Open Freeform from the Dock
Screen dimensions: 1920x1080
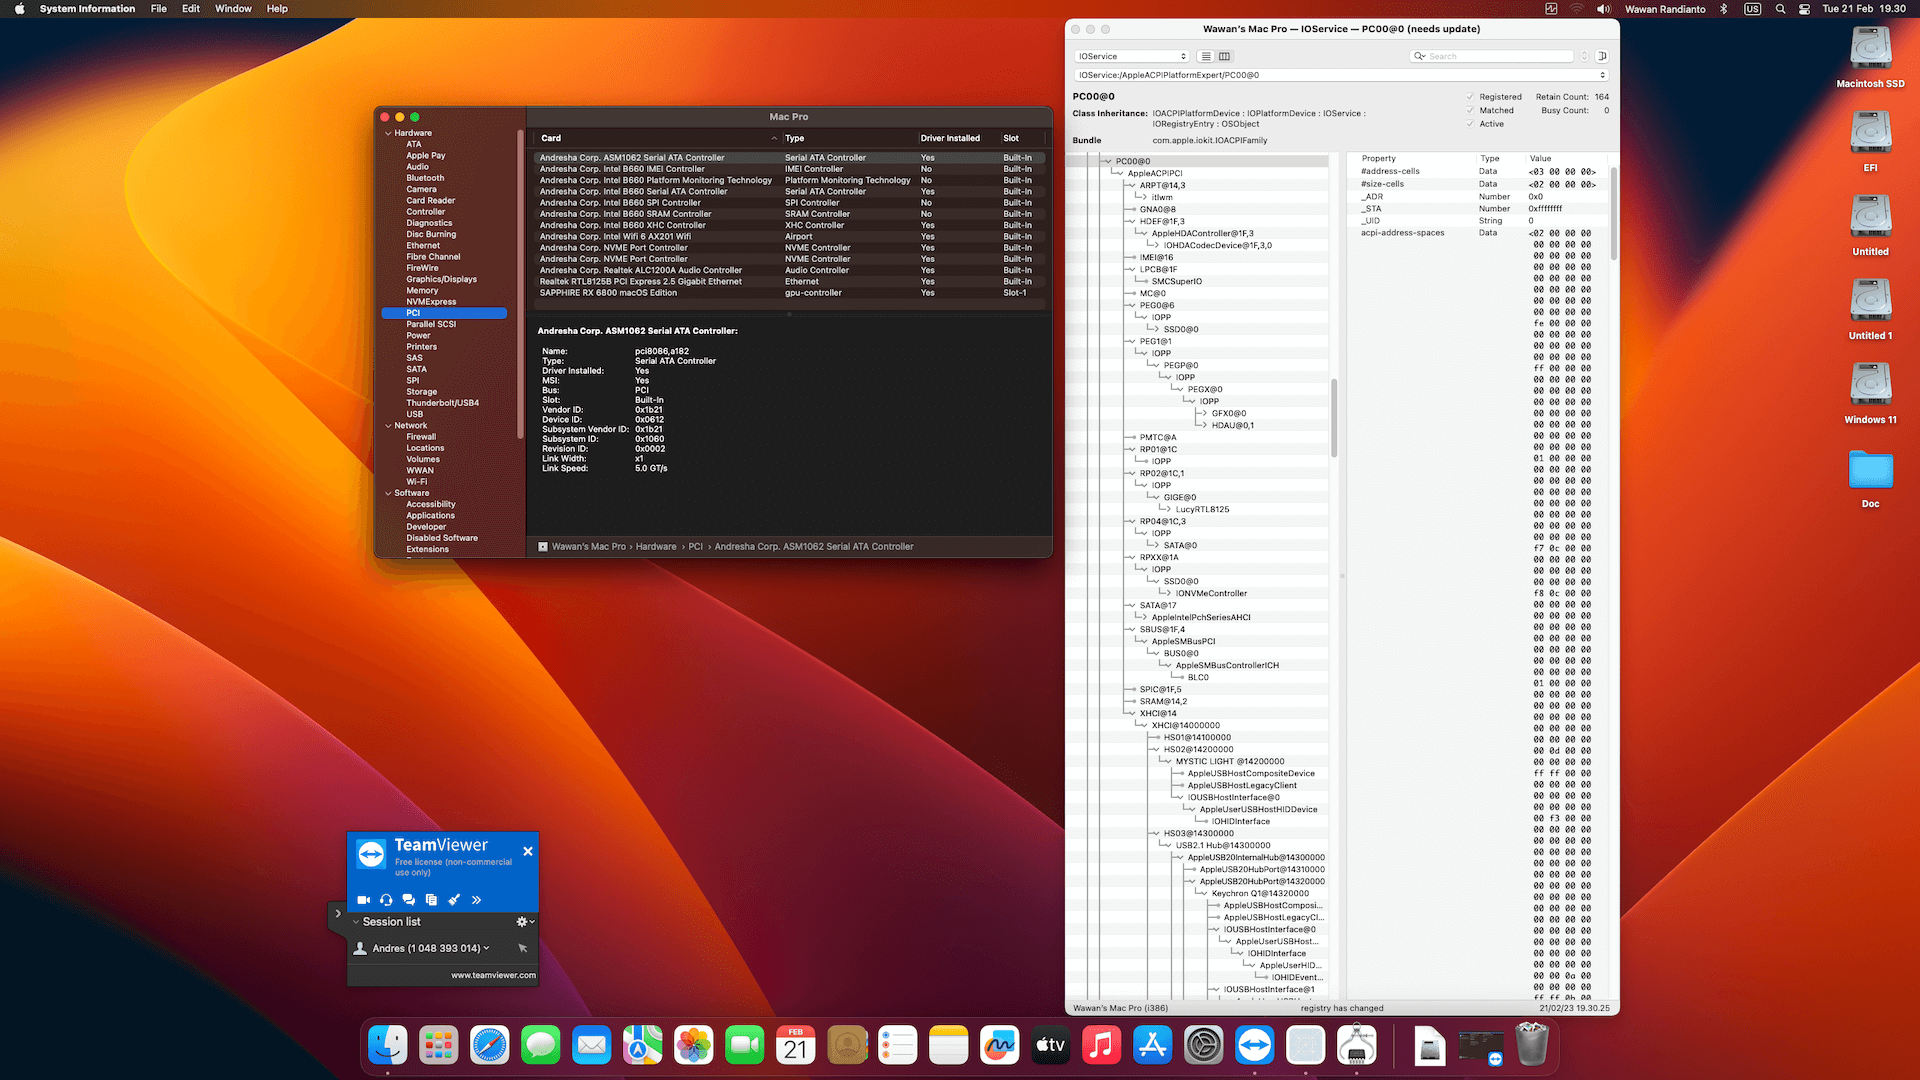click(999, 1046)
